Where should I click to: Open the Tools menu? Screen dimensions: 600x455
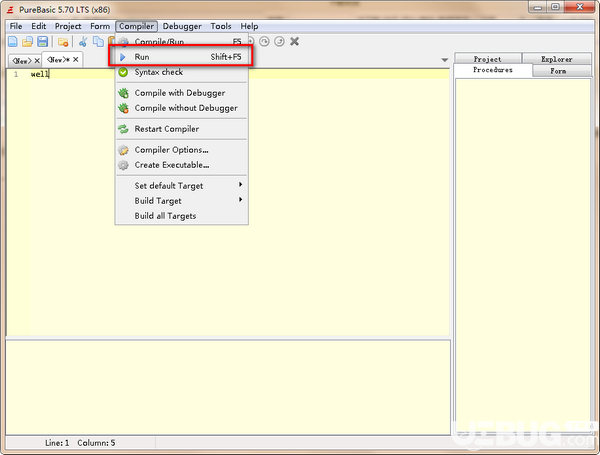[x=221, y=26]
